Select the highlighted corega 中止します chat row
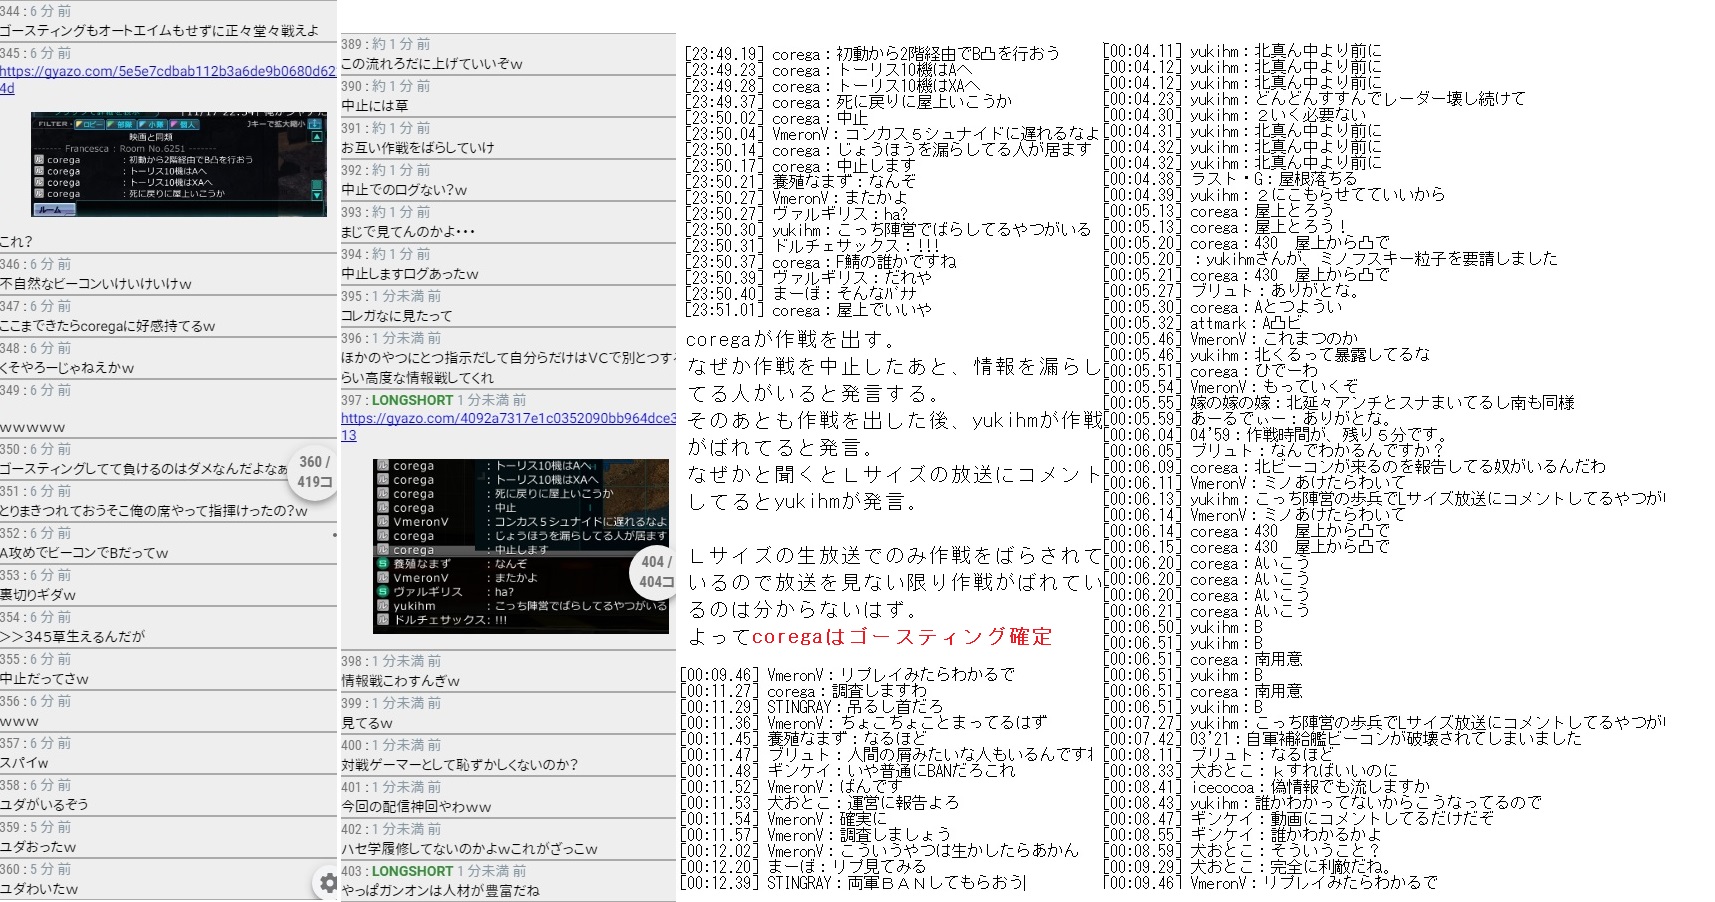1715x902 pixels. pyautogui.click(x=520, y=550)
